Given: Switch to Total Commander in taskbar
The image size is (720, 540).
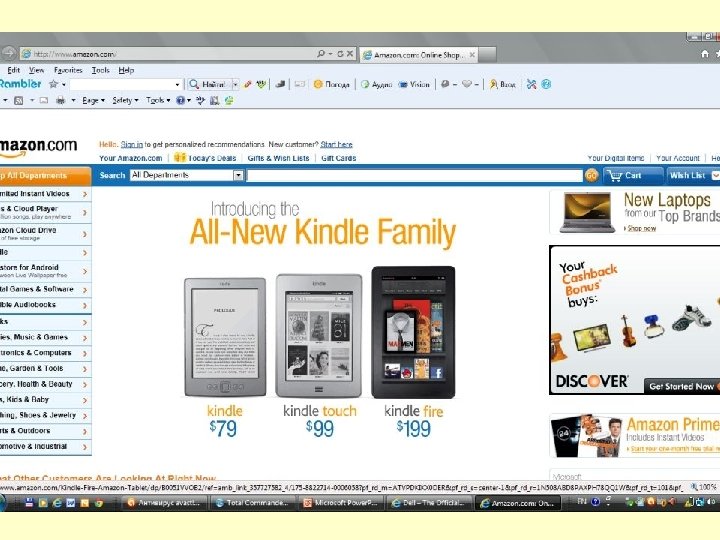Looking at the screenshot, I should (x=254, y=503).
